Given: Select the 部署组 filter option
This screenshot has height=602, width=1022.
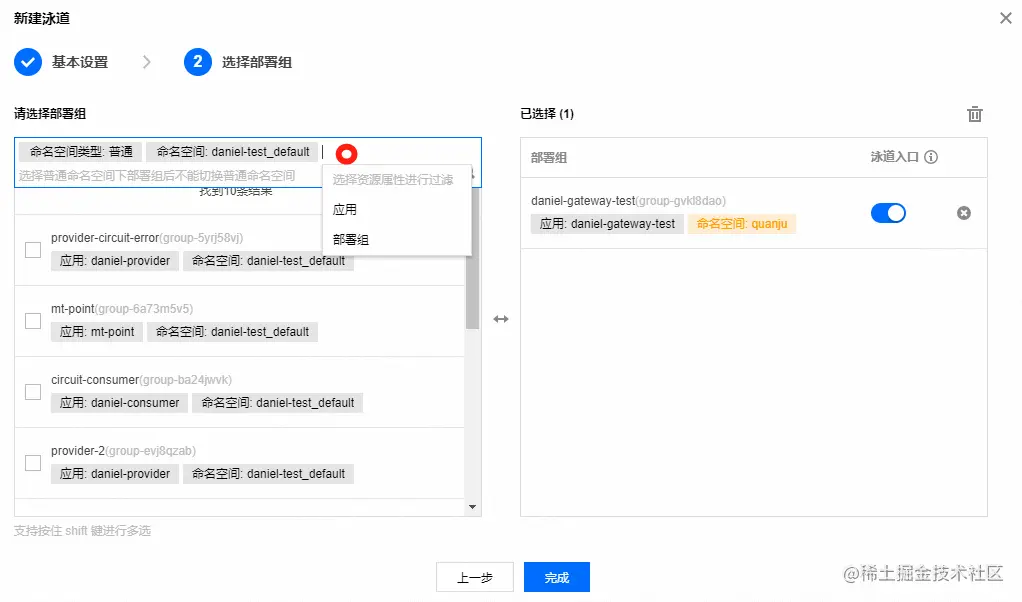Looking at the screenshot, I should (x=396, y=240).
